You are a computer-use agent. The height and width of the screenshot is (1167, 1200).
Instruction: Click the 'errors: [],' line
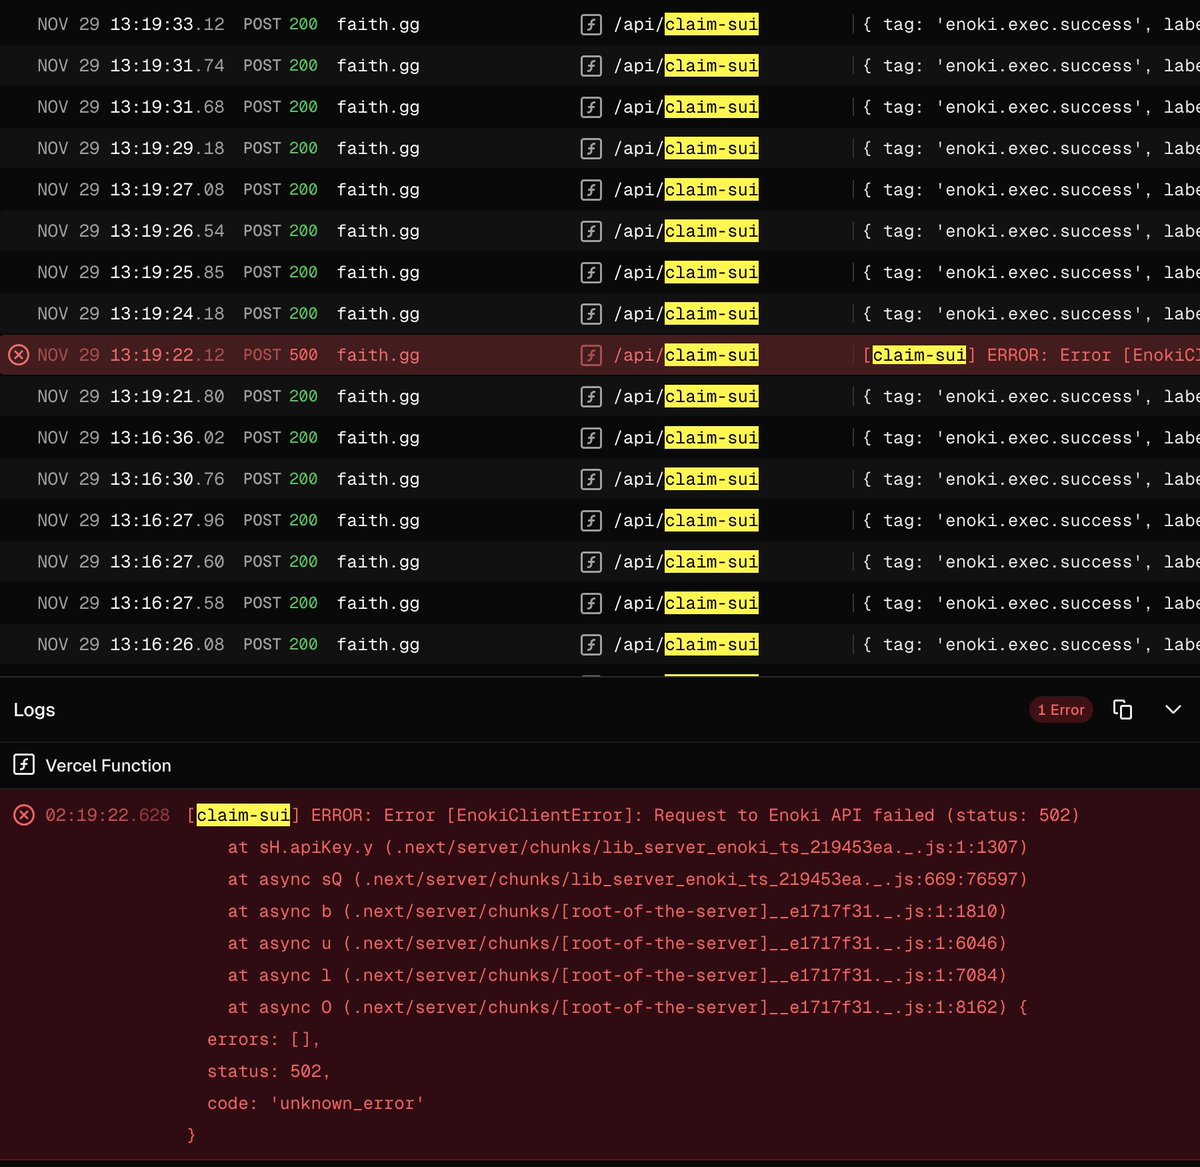(263, 1039)
